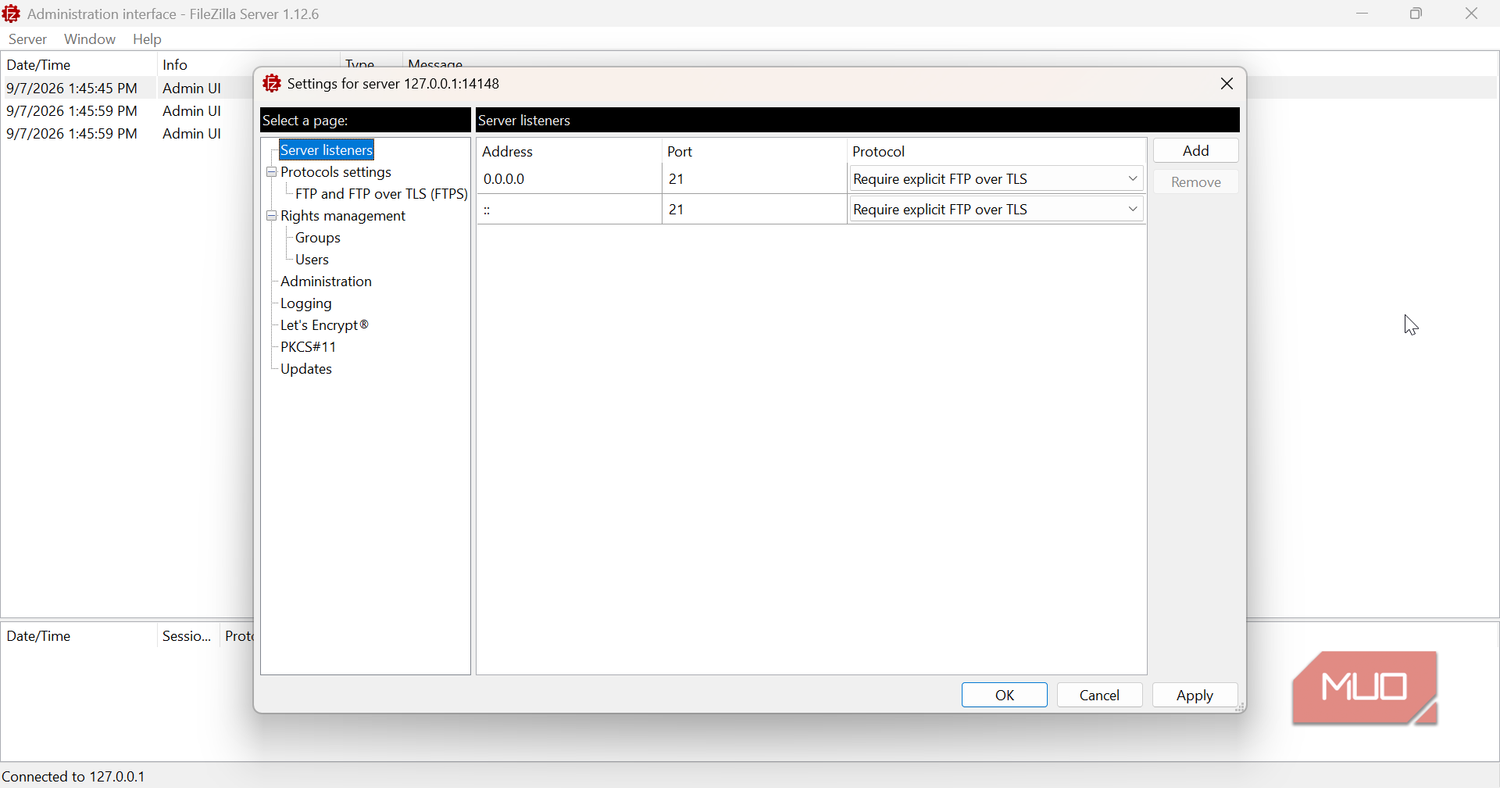Open the Let's Encrypt® page
The image size is (1500, 788).
tap(324, 326)
